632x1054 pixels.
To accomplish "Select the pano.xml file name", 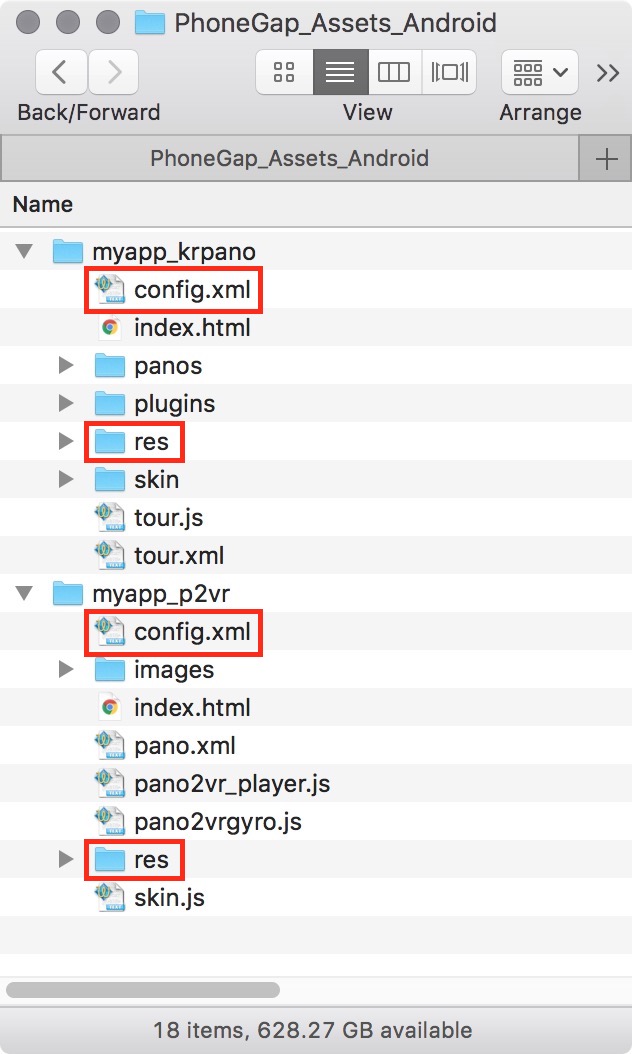I will pyautogui.click(x=185, y=746).
